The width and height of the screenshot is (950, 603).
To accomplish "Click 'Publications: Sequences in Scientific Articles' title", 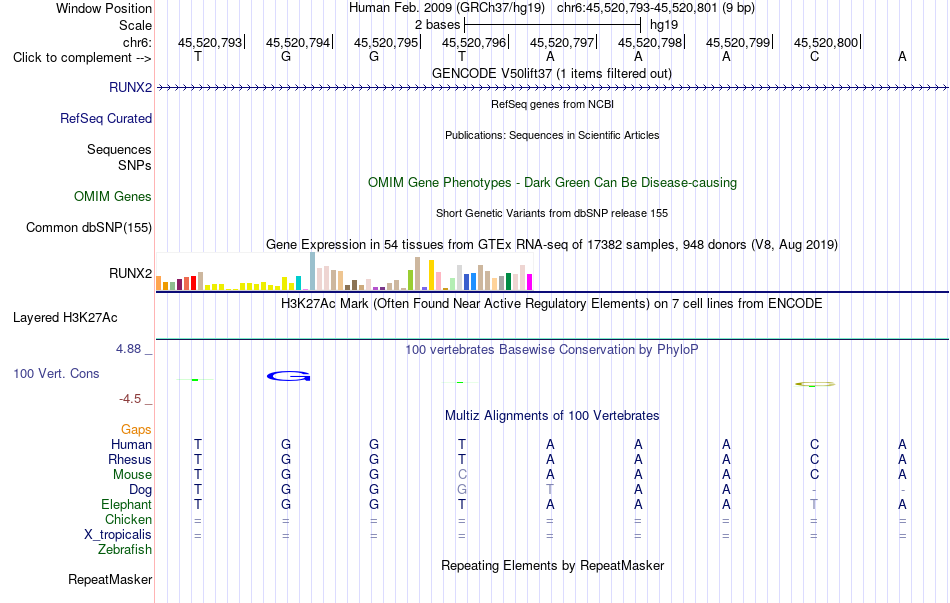I will tap(552, 135).
